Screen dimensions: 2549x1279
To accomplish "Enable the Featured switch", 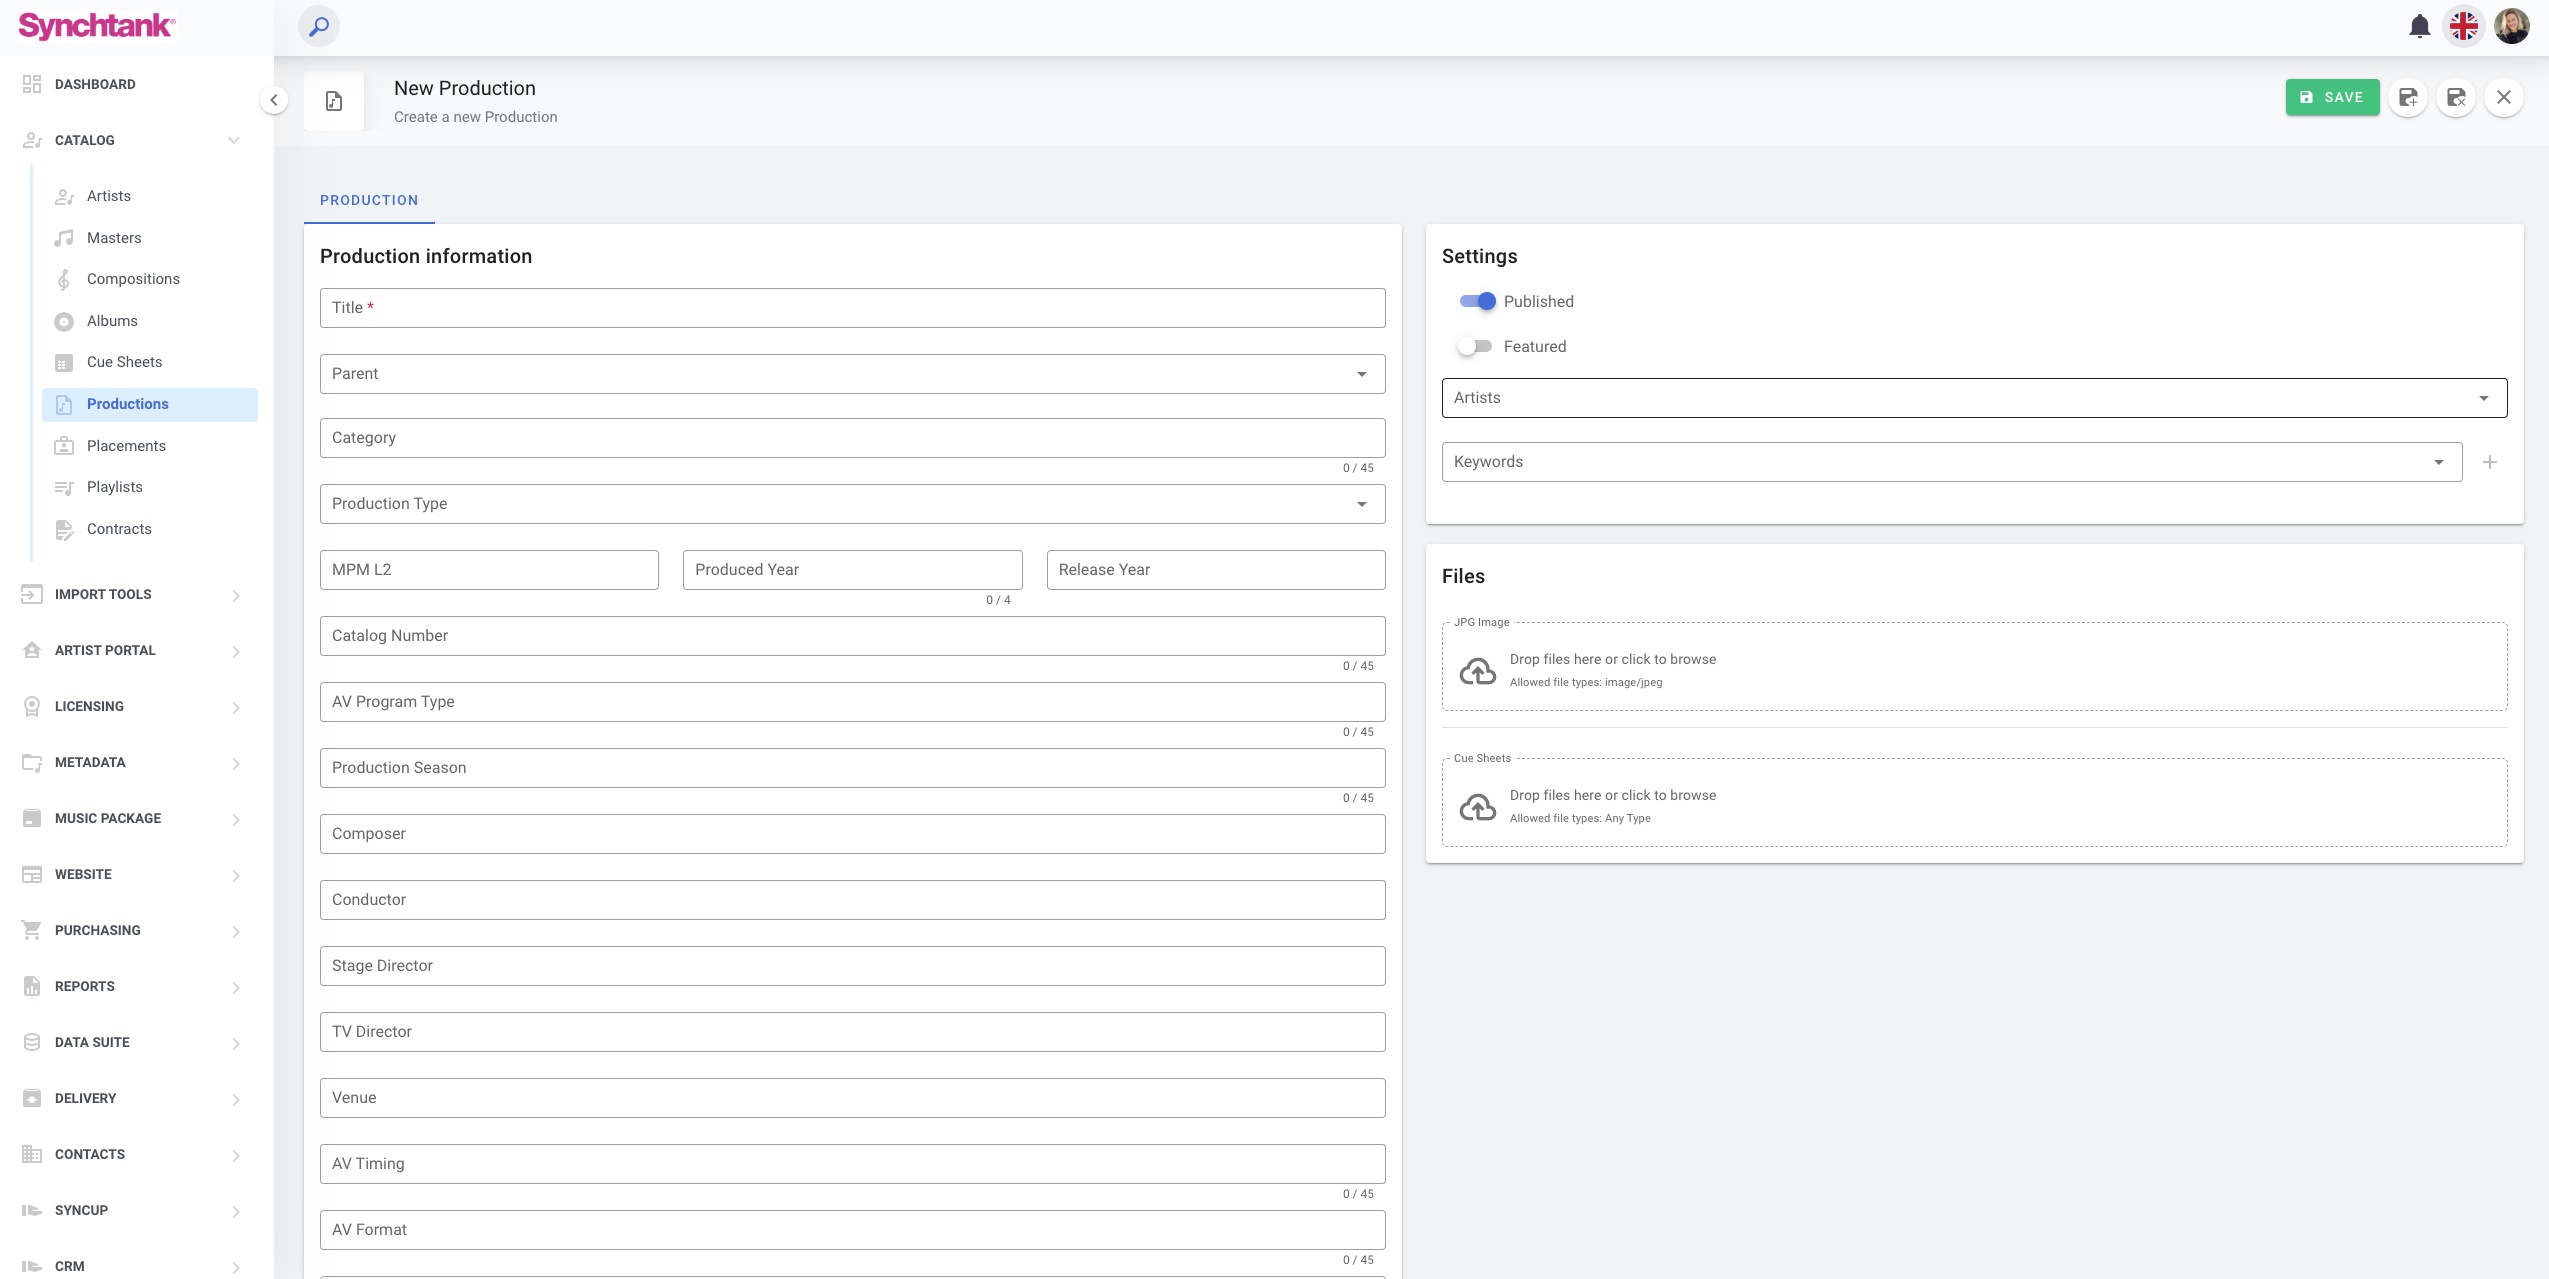I will tap(1475, 346).
